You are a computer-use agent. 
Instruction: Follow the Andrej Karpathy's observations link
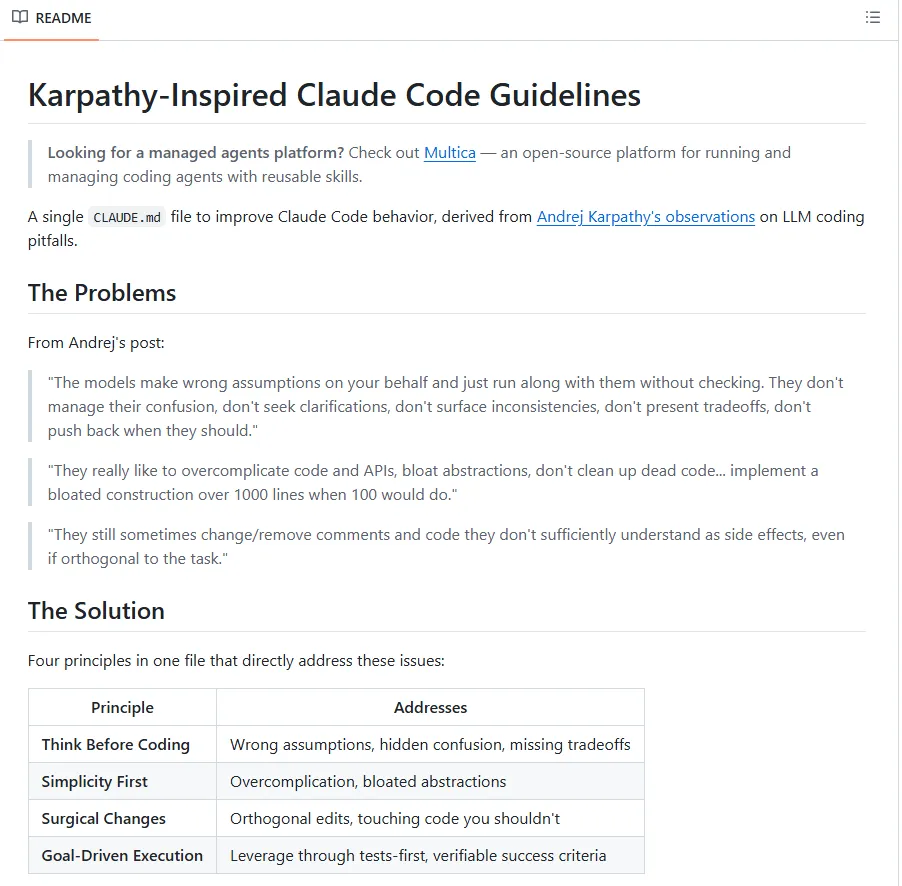tap(645, 217)
